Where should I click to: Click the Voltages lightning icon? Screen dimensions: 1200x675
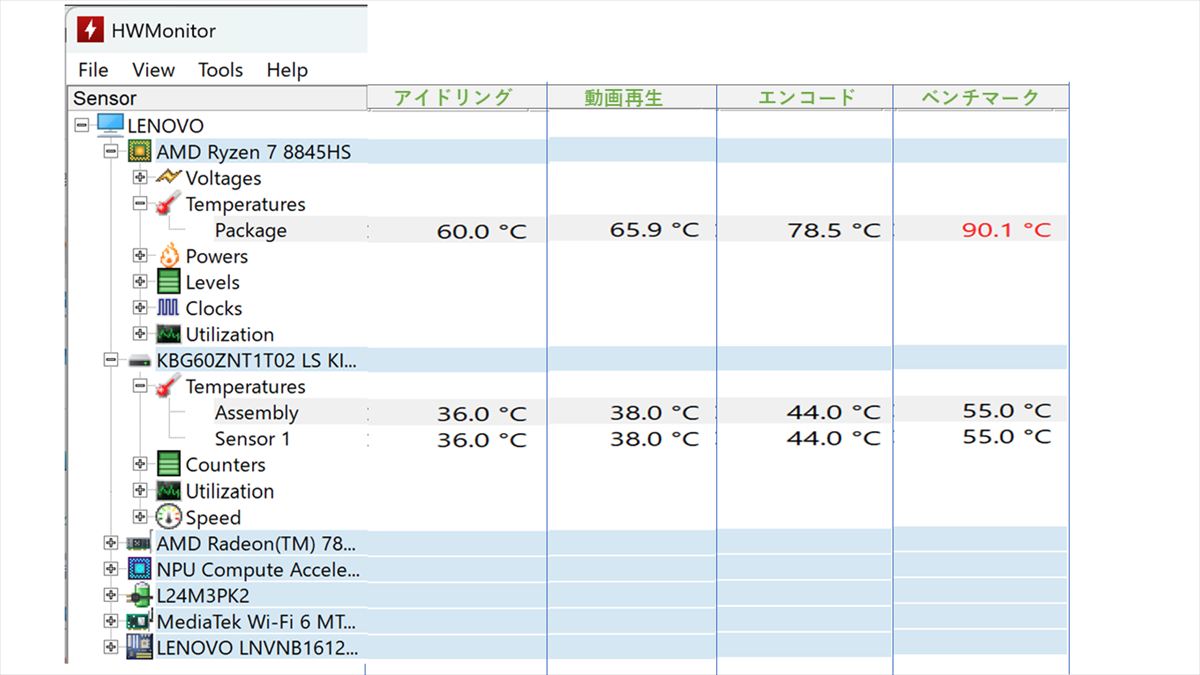[169, 178]
